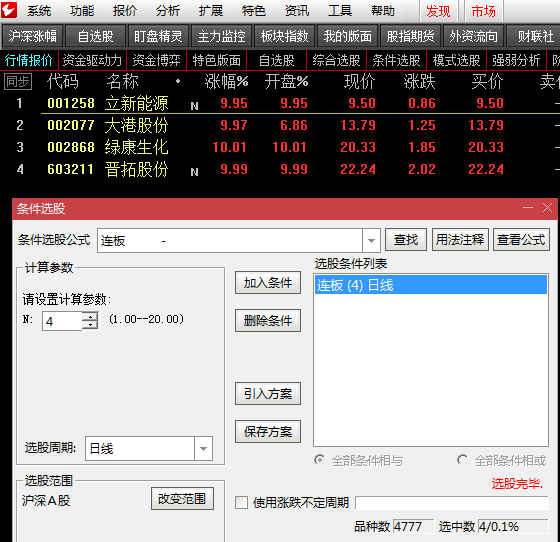This screenshot has height=542, width=560.
Task: Click the 同步 button in table header
Action: coord(18,82)
